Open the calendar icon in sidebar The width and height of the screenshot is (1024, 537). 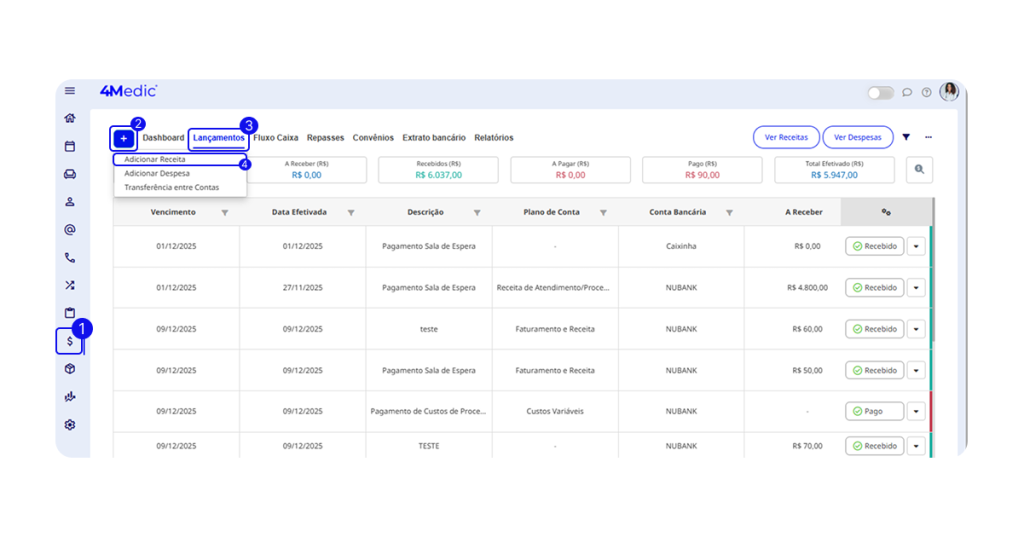pos(70,146)
